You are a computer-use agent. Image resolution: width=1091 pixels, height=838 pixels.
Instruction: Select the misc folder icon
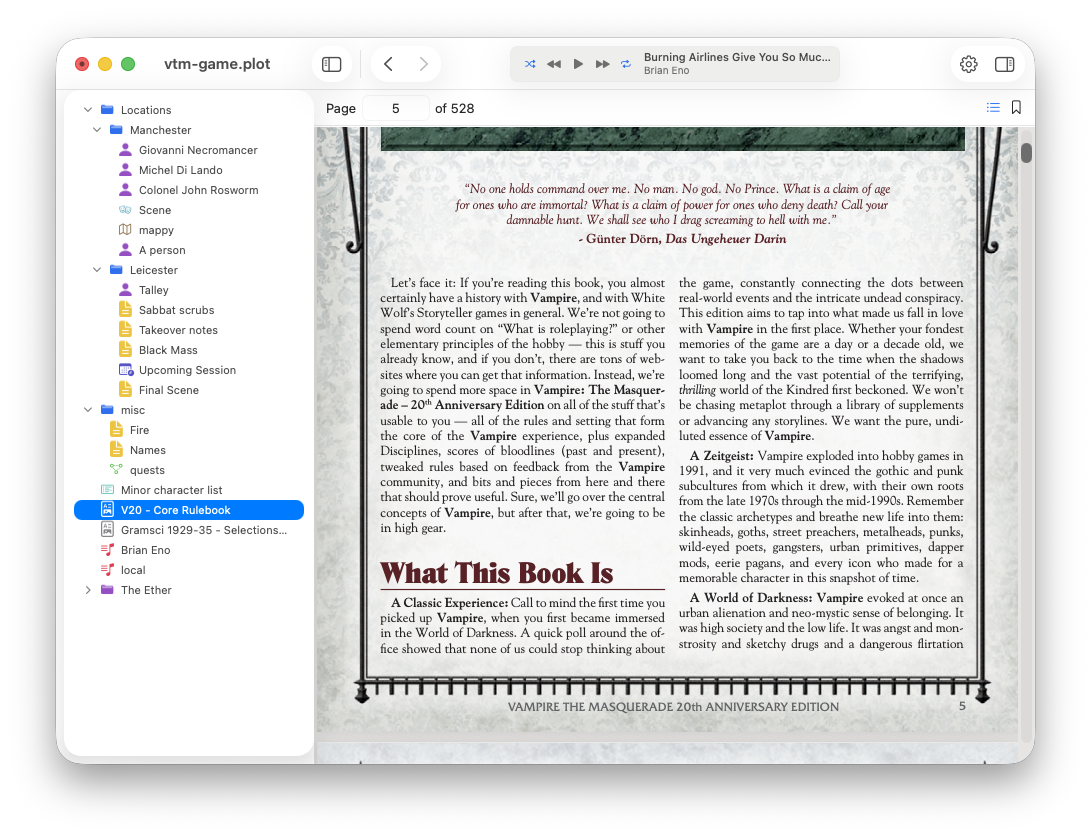tap(107, 409)
